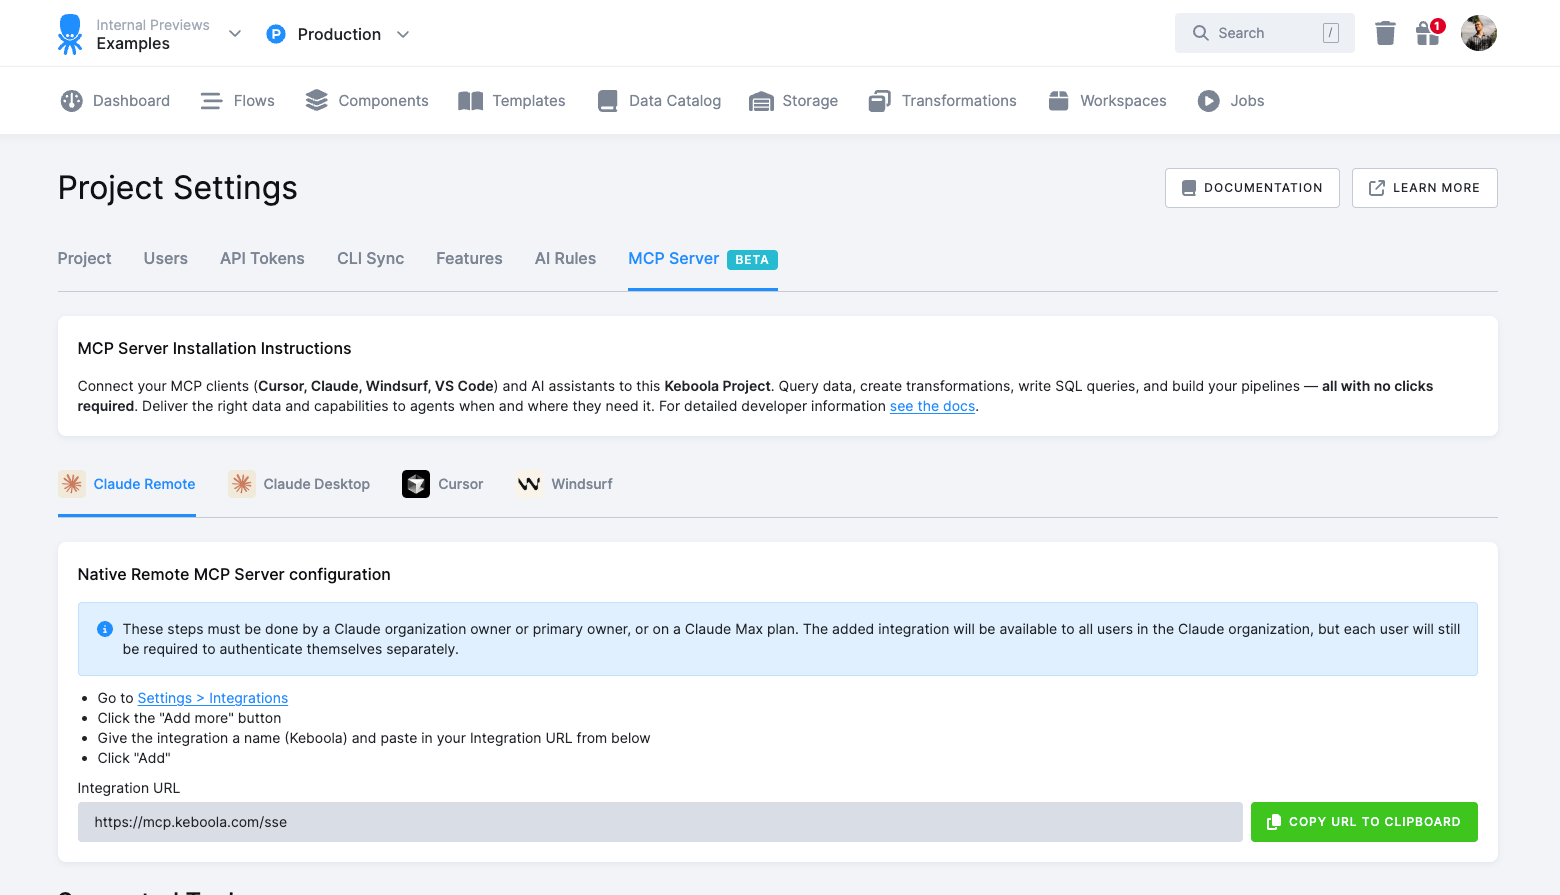Viewport: 1560px width, 895px height.
Task: Click the Windsurf wave icon
Action: click(529, 484)
